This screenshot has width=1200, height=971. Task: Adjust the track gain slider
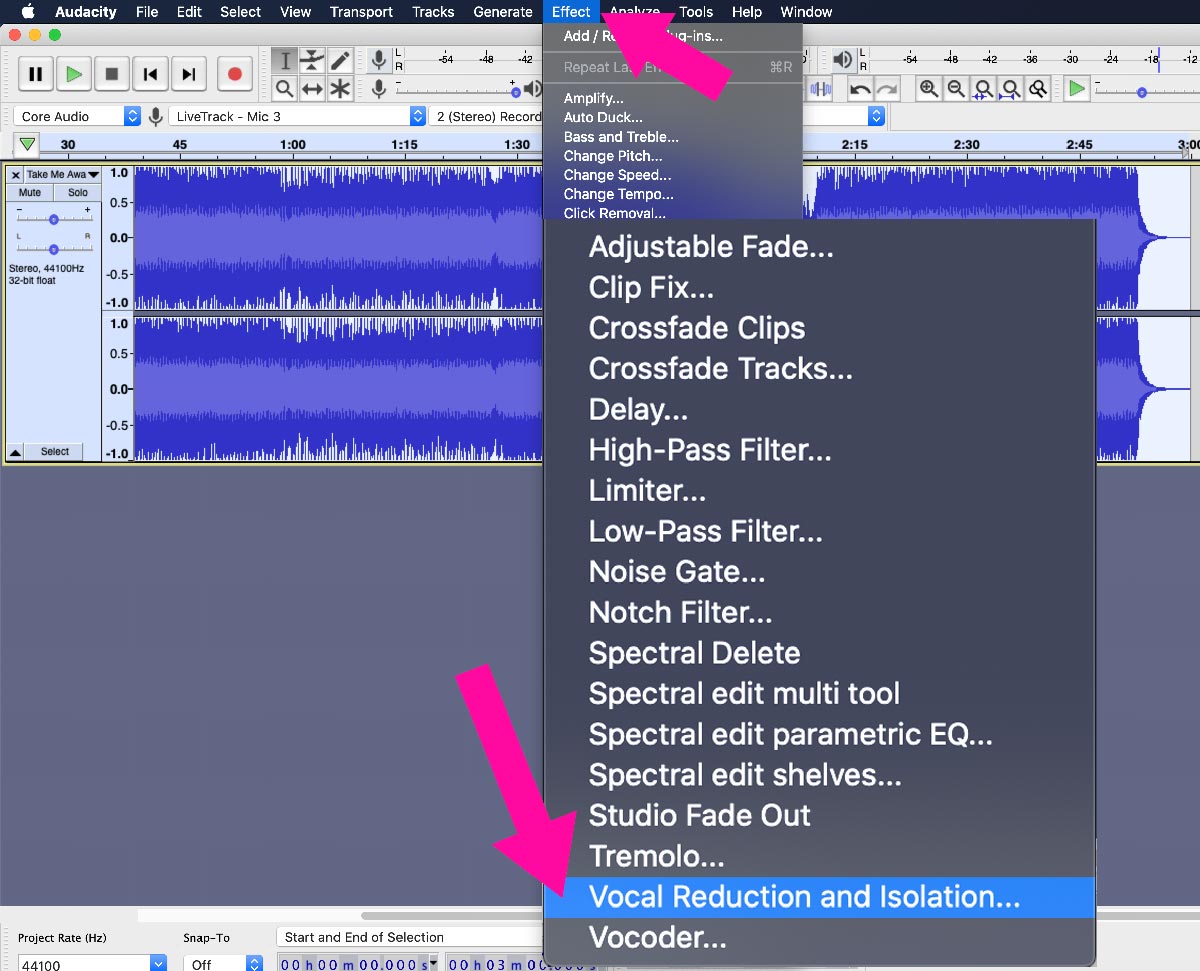[54, 218]
